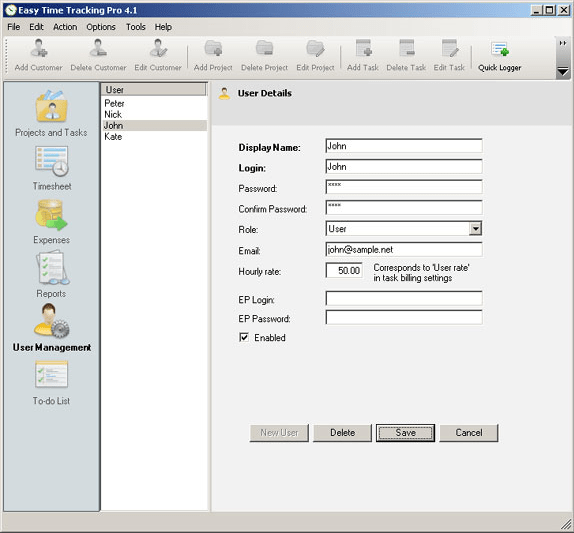
Task: Open the Options menu
Action: [x=101, y=27]
